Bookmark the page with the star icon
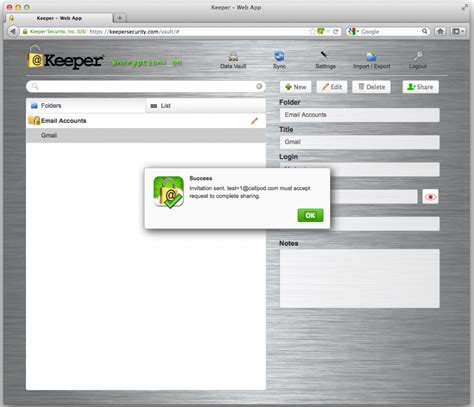The width and height of the screenshot is (474, 407). point(312,32)
